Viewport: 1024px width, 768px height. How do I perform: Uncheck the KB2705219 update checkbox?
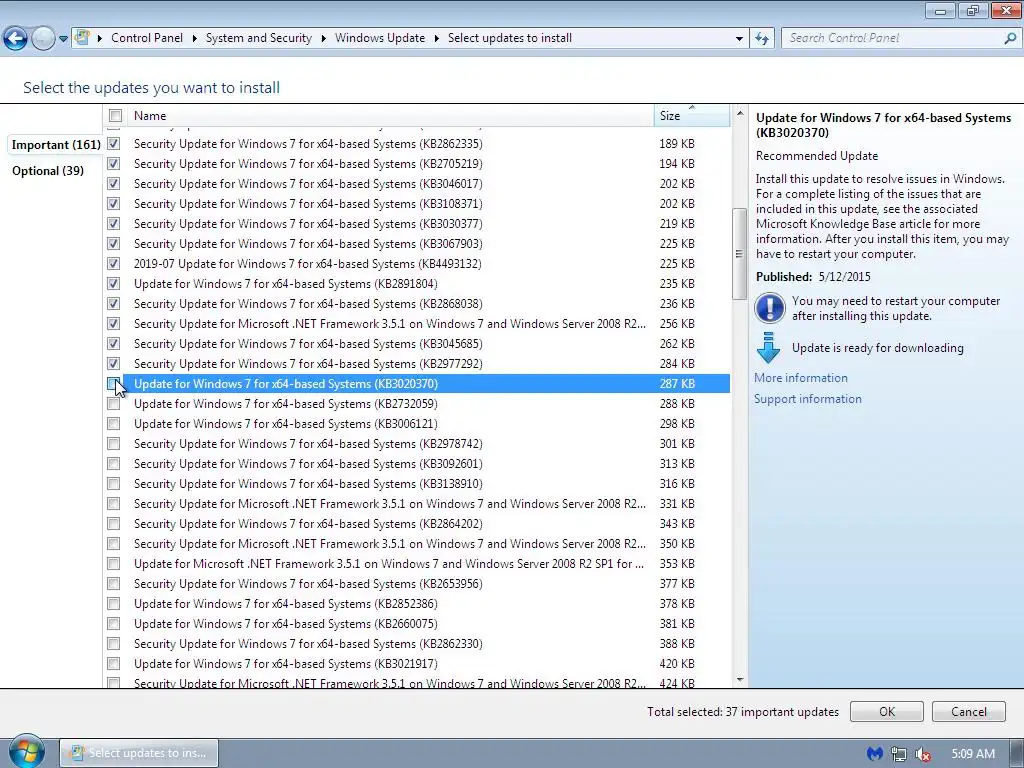(114, 164)
